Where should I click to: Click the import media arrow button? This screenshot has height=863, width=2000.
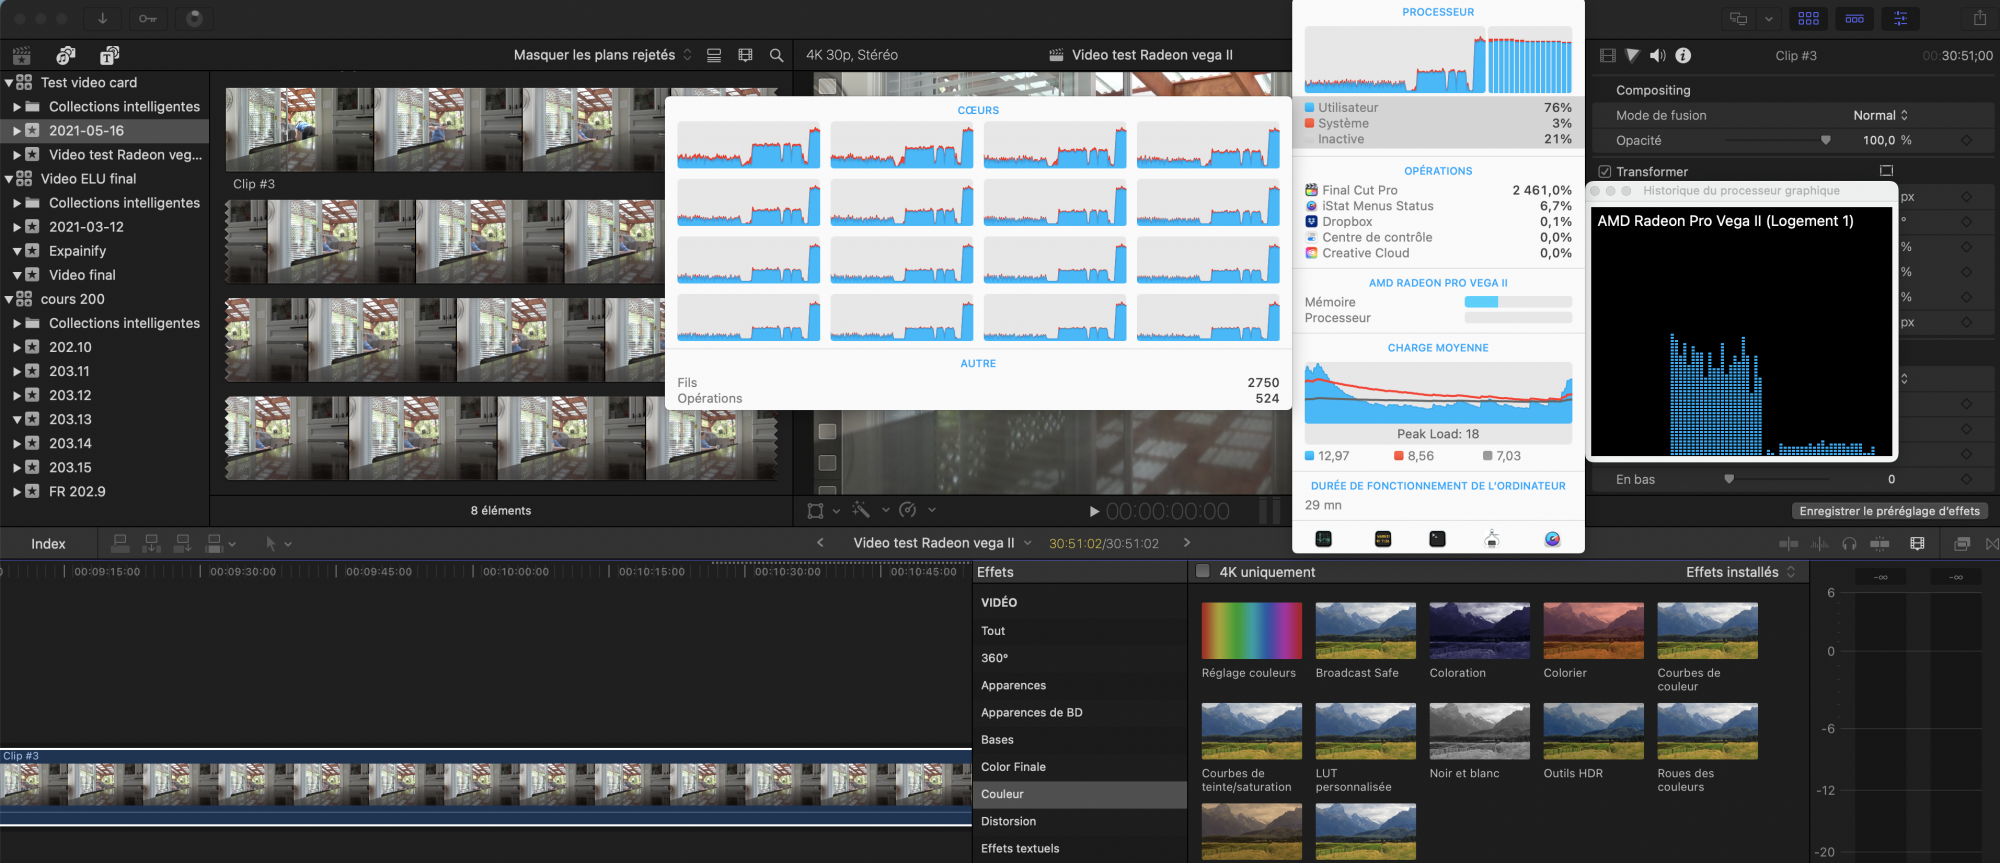tap(102, 18)
